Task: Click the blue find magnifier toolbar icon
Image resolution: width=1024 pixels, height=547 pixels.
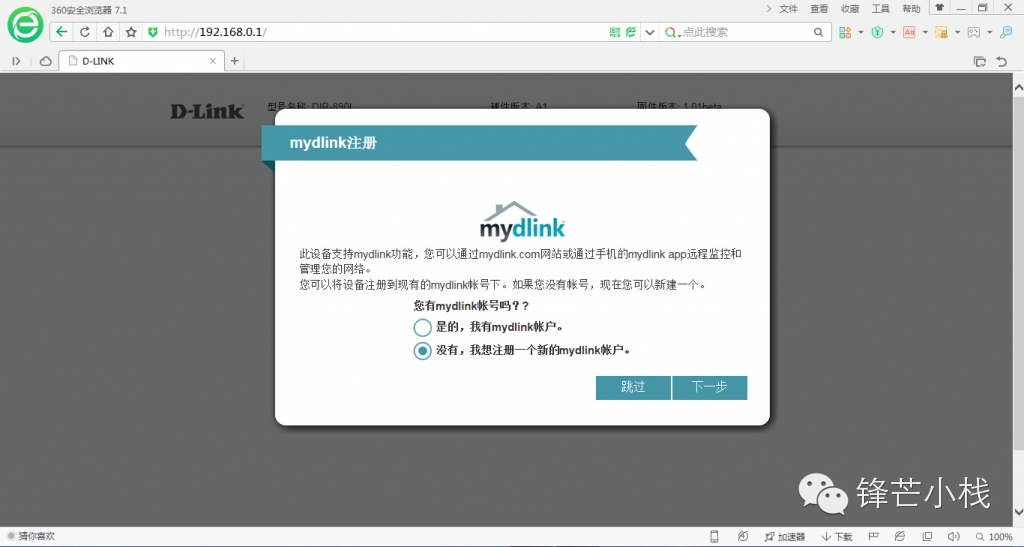Action: pos(1006,32)
